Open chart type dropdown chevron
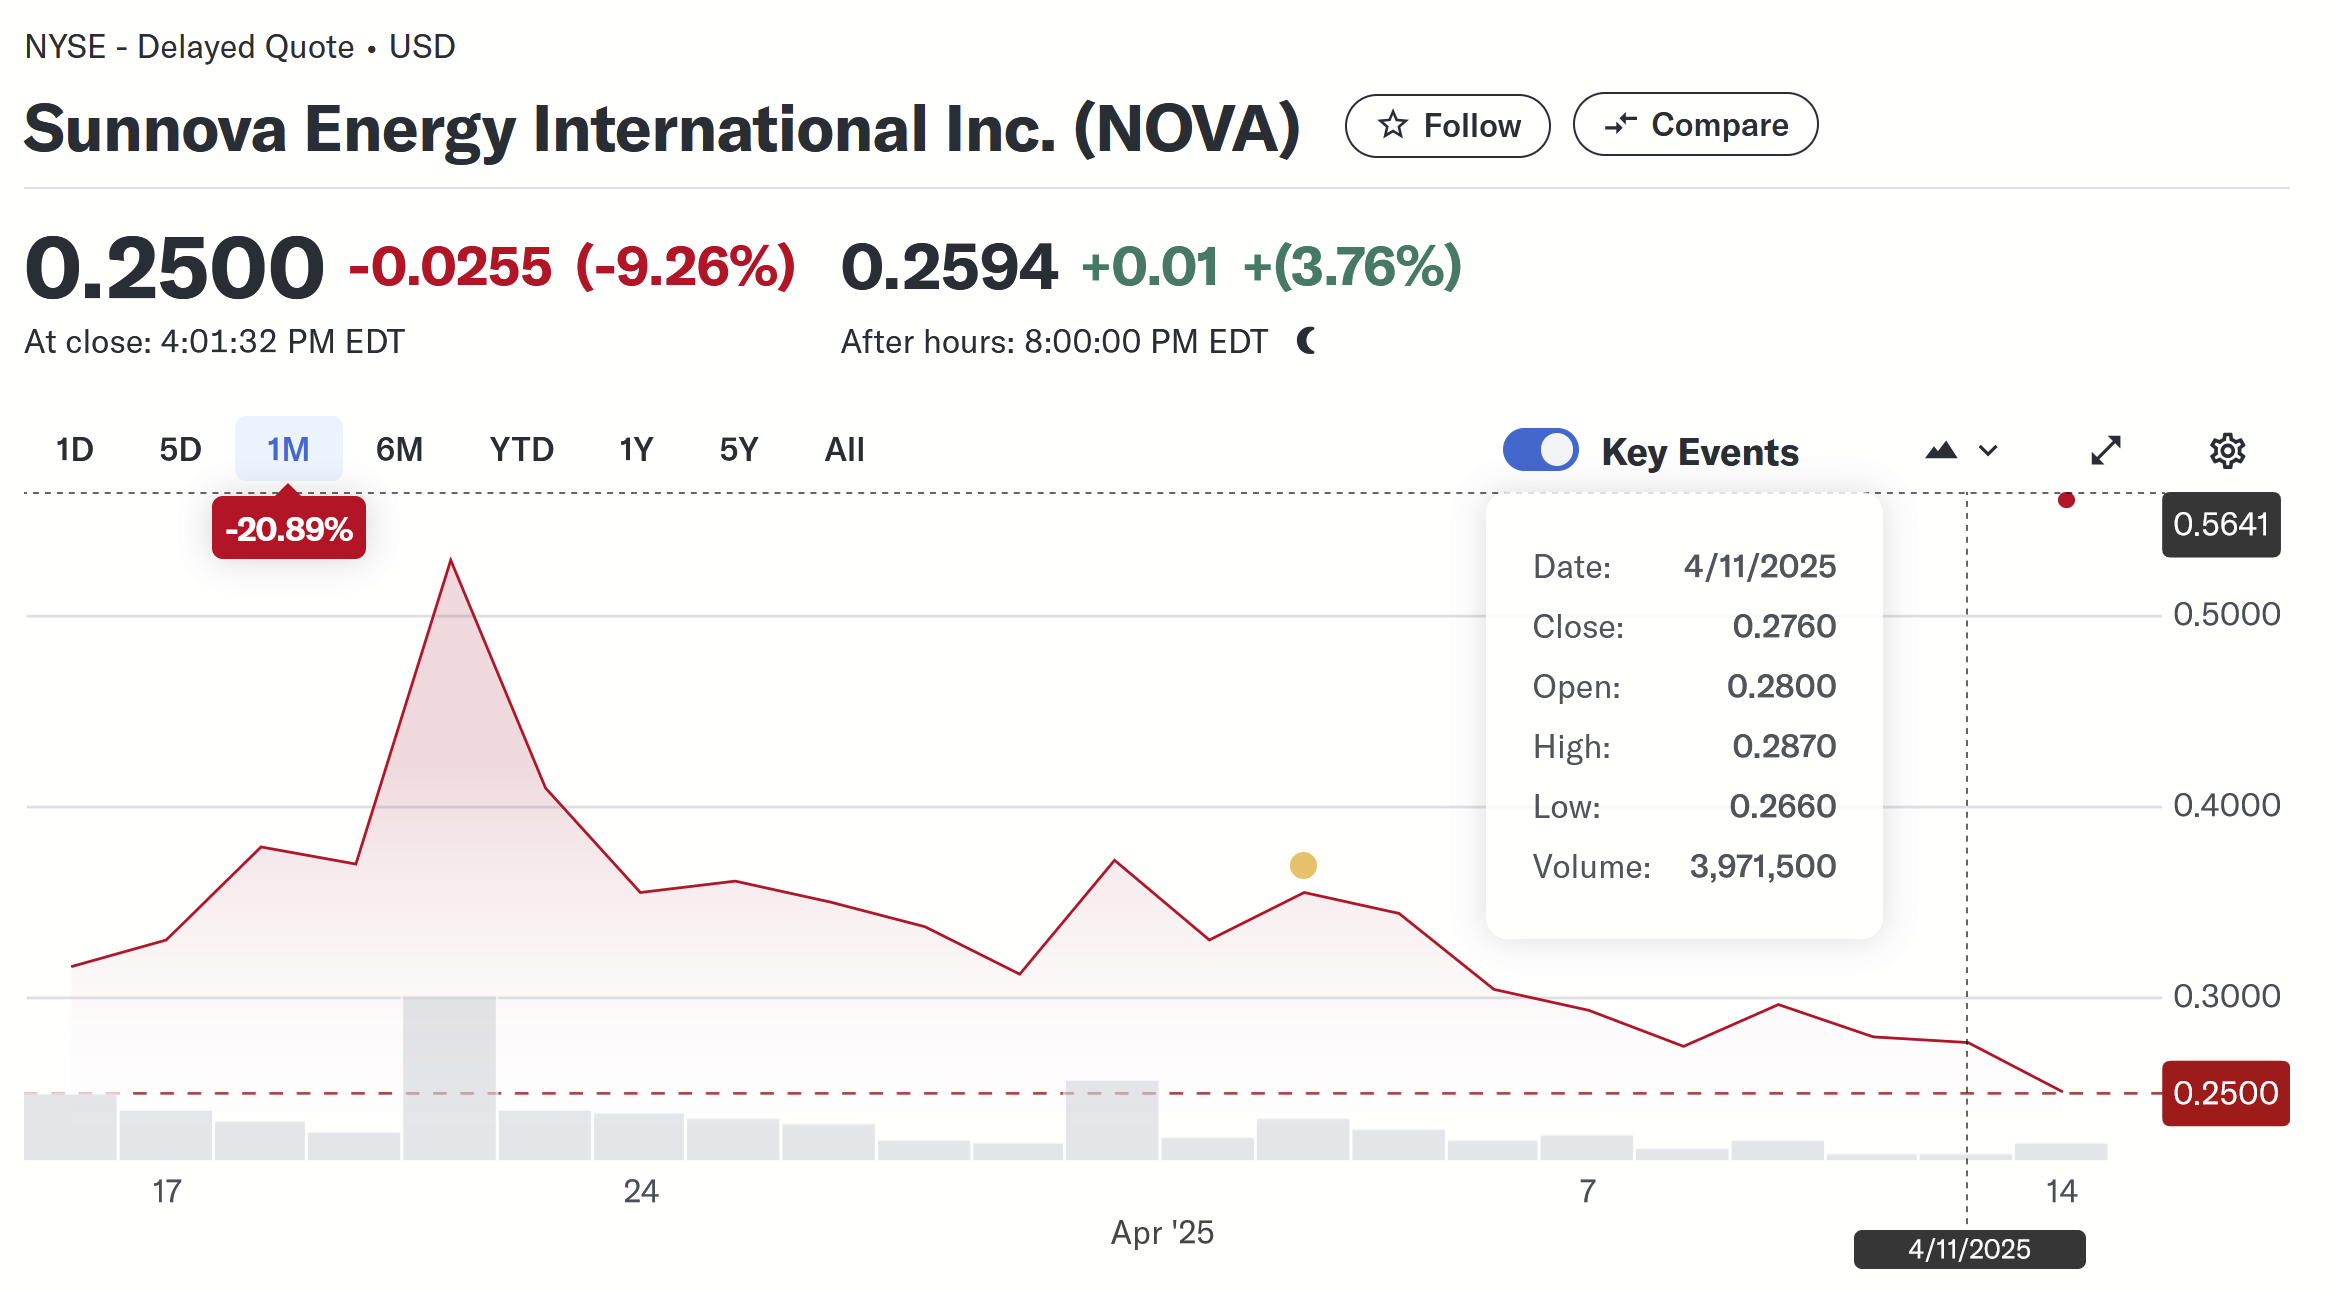Image resolution: width=2331 pixels, height=1292 pixels. click(x=1989, y=451)
